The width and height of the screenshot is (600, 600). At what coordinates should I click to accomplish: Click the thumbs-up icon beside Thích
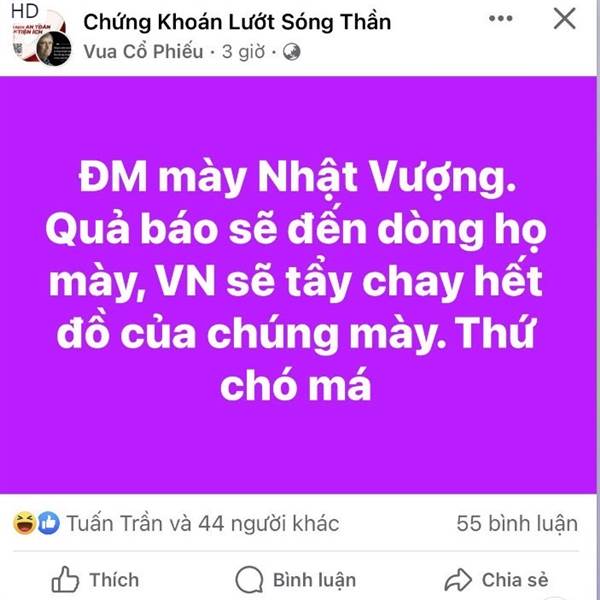pos(65,580)
